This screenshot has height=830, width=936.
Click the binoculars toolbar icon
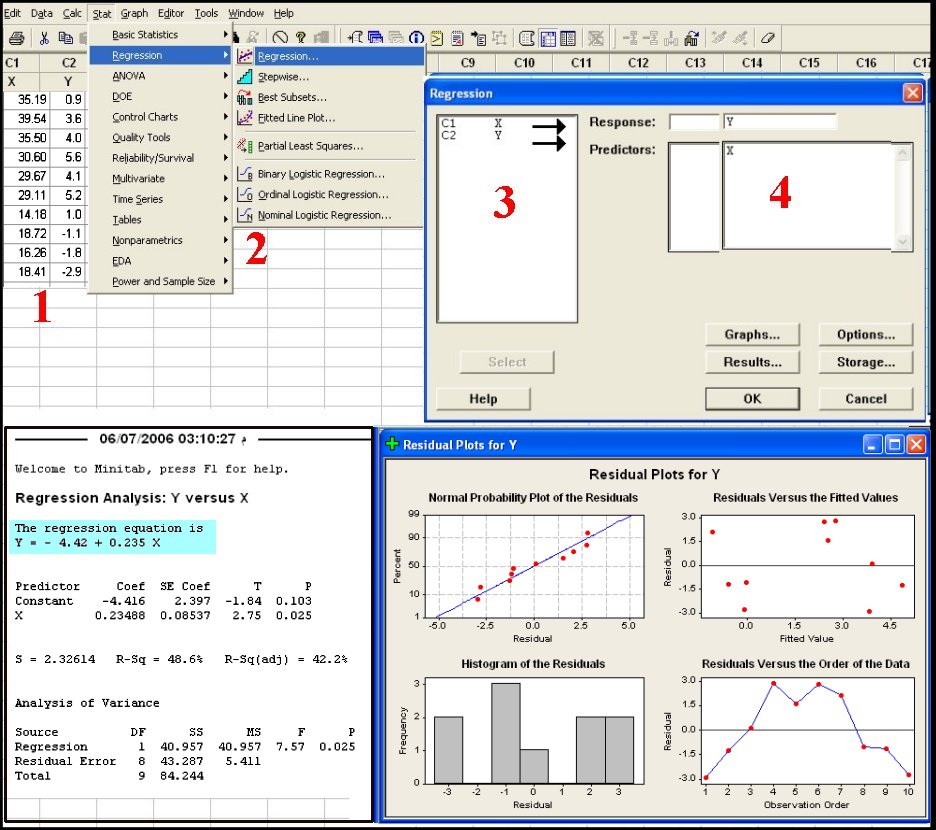[x=691, y=38]
